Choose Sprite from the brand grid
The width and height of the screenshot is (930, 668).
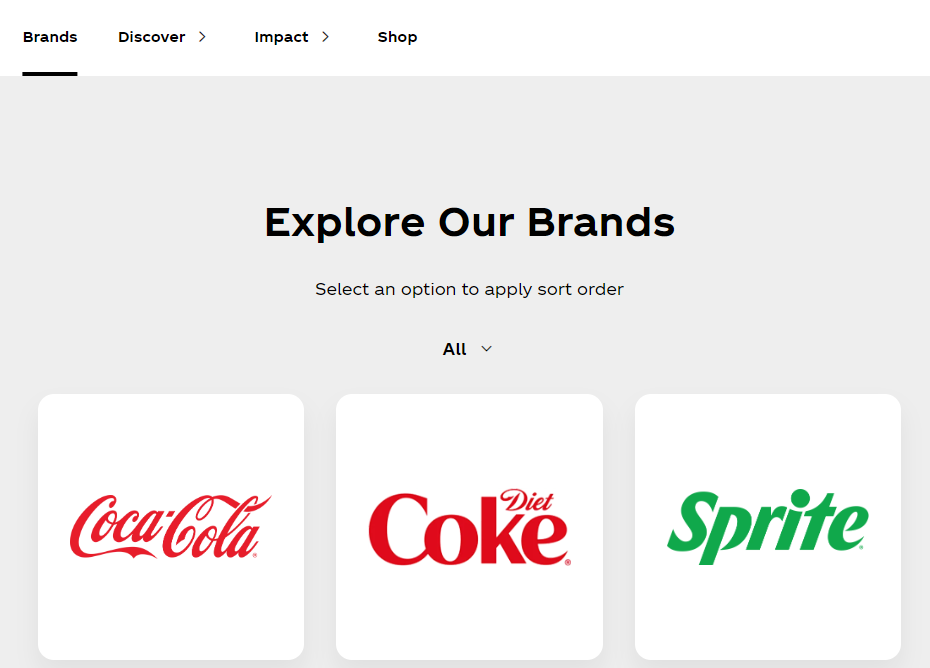[x=767, y=526]
